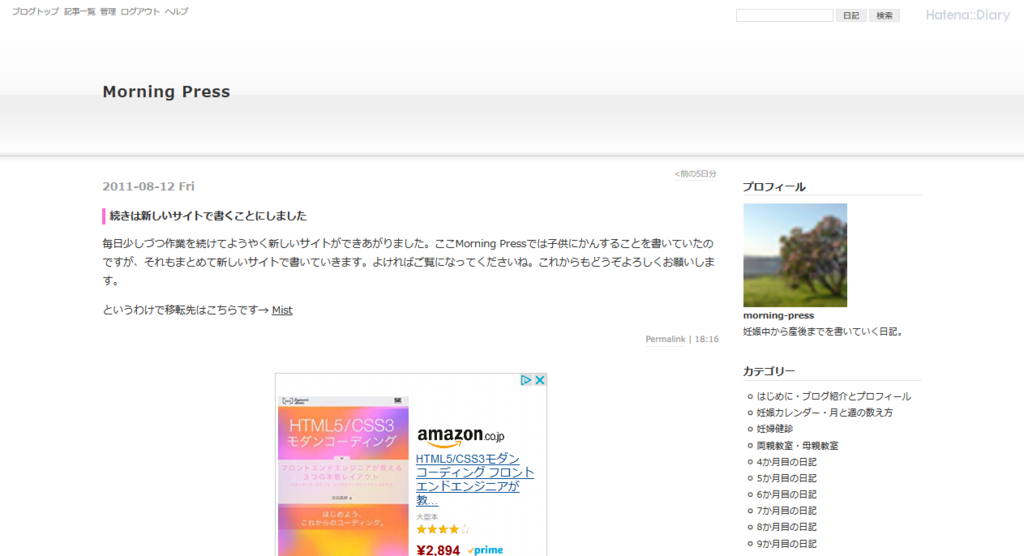Open the 2011-08-12 Fri date heading
Screen dimensions: 1024x556
[148, 186]
